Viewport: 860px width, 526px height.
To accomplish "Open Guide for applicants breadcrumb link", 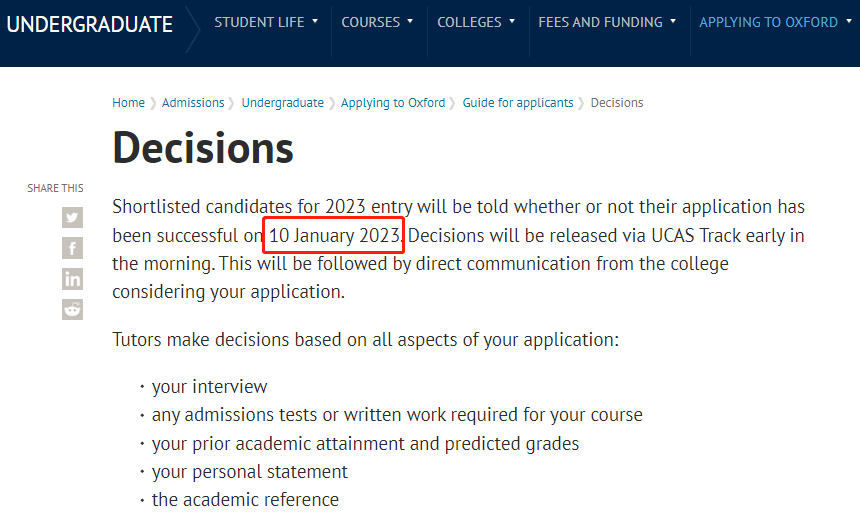I will (518, 103).
